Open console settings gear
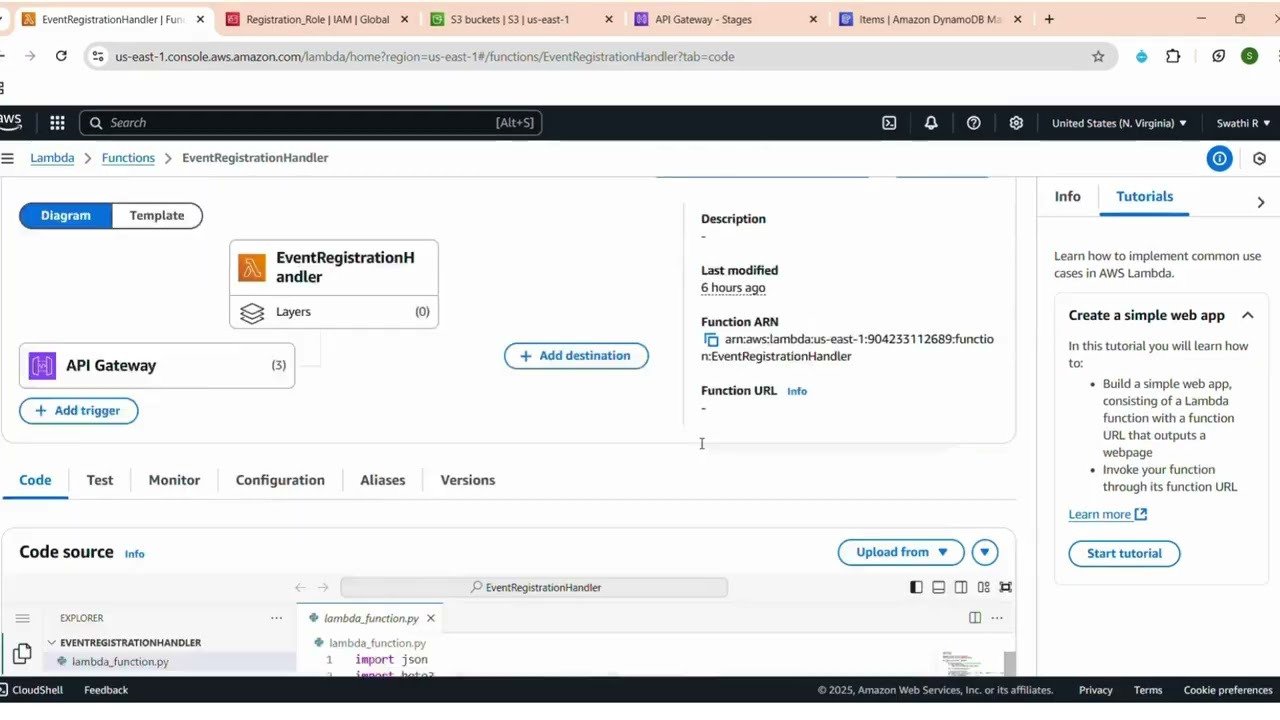The image size is (1280, 720). [x=1016, y=123]
